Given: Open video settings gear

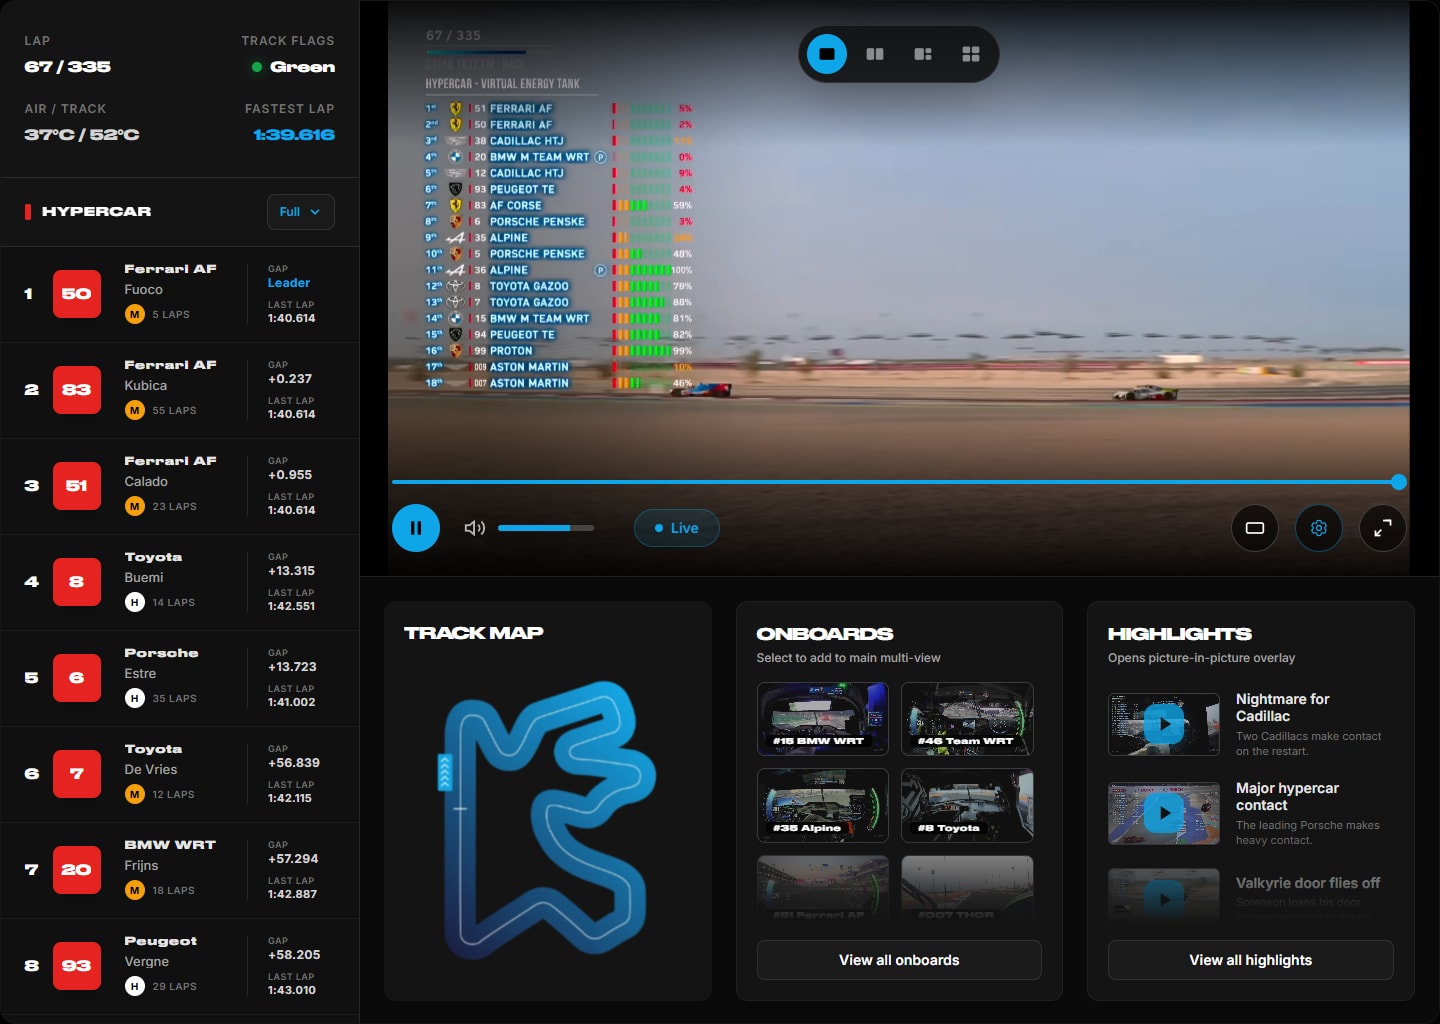Looking at the screenshot, I should [x=1318, y=528].
